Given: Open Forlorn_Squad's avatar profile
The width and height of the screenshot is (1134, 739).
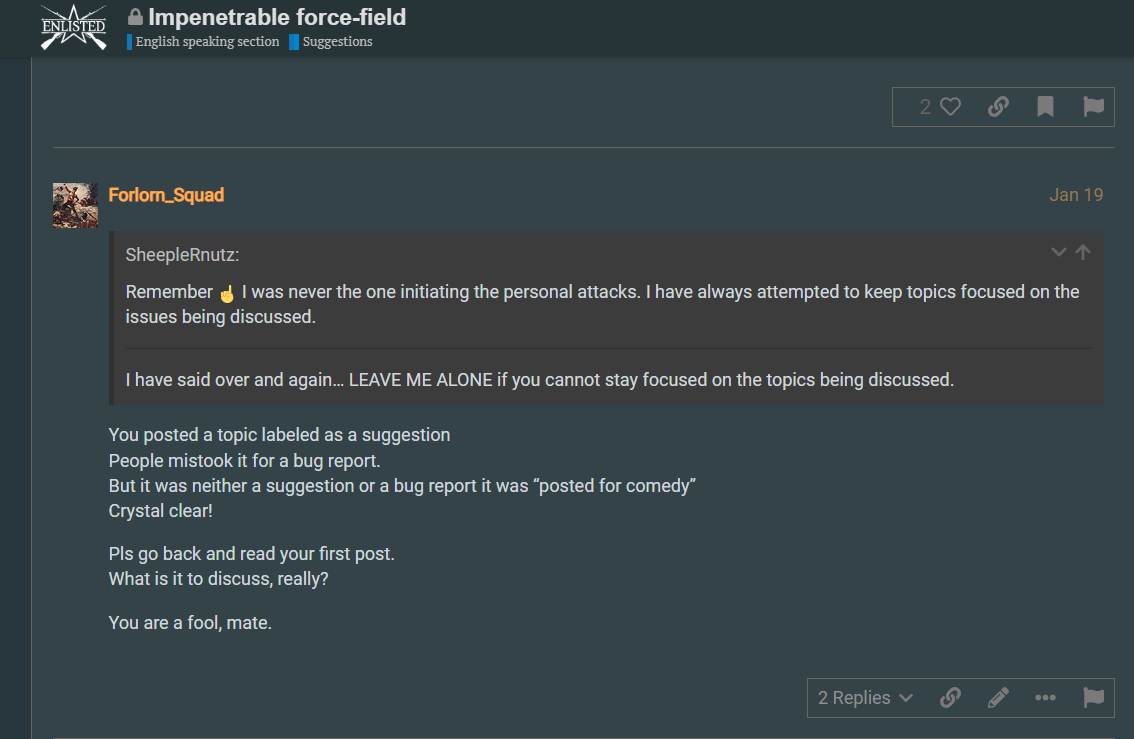Looking at the screenshot, I should click(75, 205).
